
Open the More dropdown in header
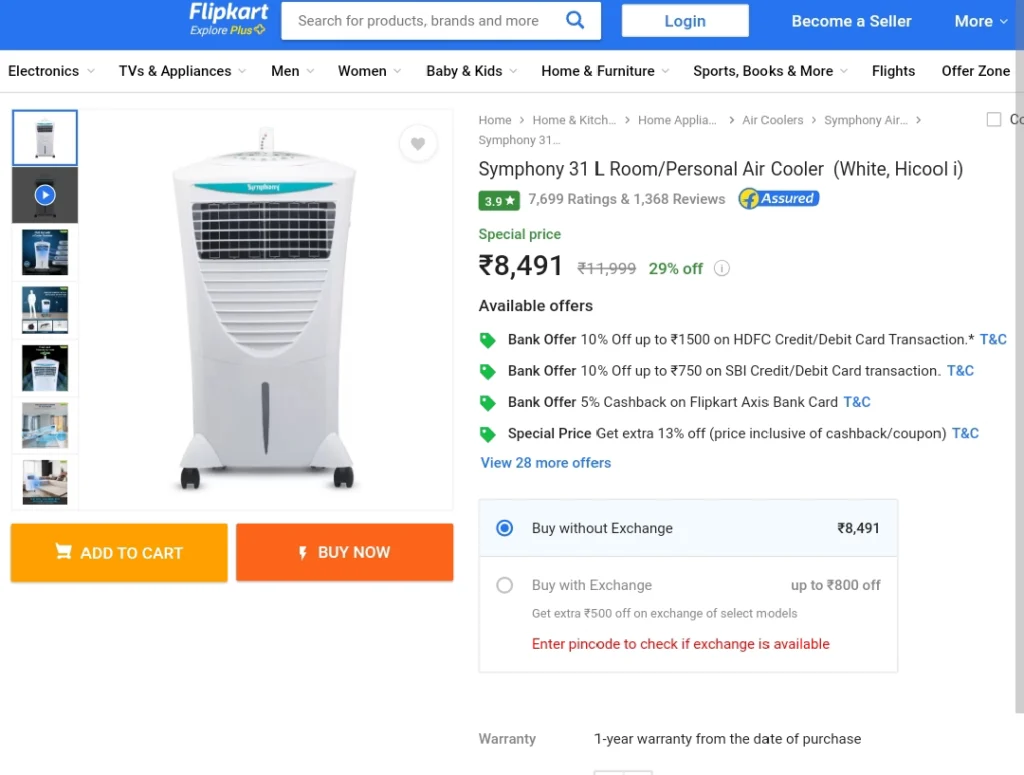tap(981, 21)
